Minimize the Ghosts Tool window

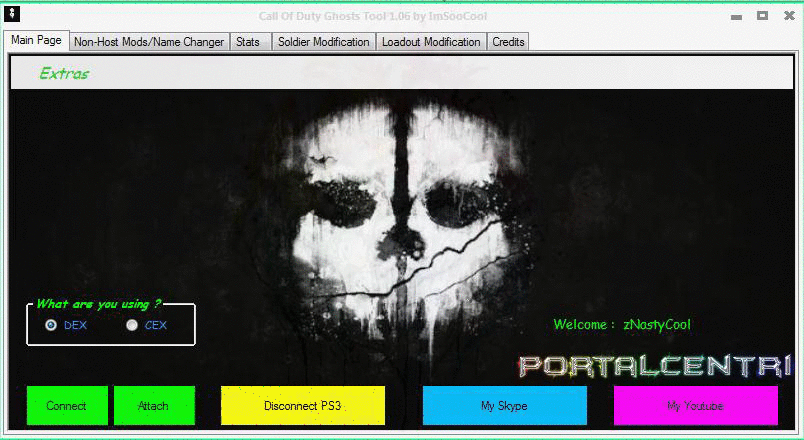point(736,17)
